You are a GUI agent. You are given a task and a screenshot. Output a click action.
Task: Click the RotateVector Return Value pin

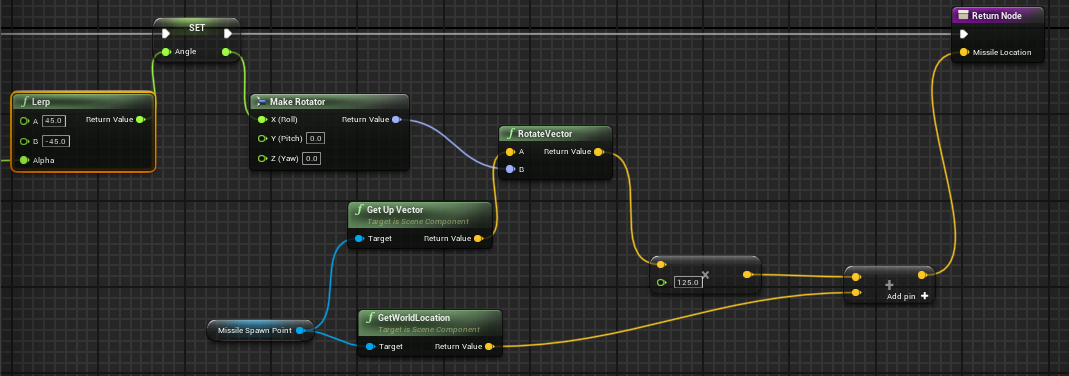coord(598,152)
